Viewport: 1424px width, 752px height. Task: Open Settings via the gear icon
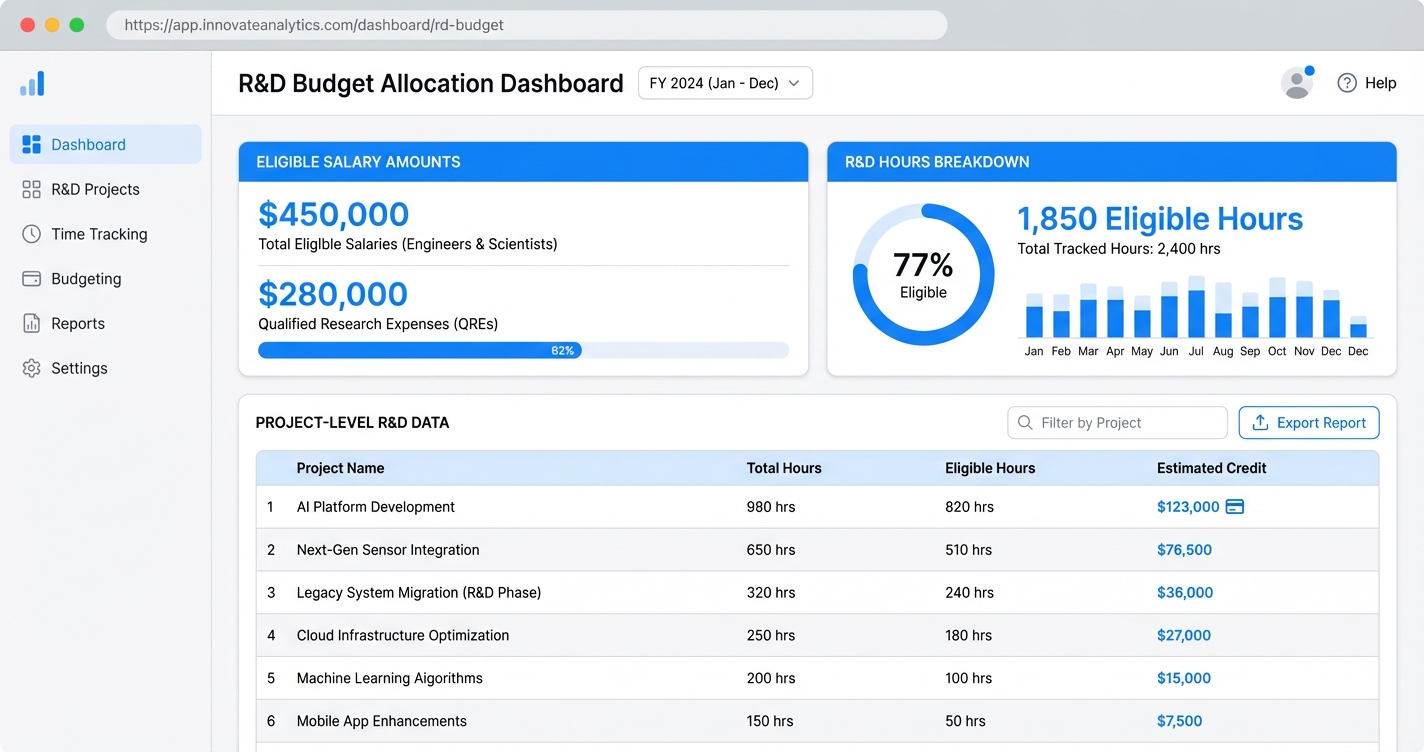(x=30, y=368)
